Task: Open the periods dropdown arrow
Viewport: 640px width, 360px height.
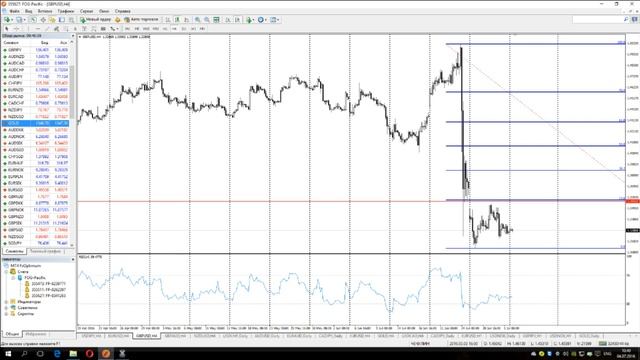Action: (x=266, y=20)
